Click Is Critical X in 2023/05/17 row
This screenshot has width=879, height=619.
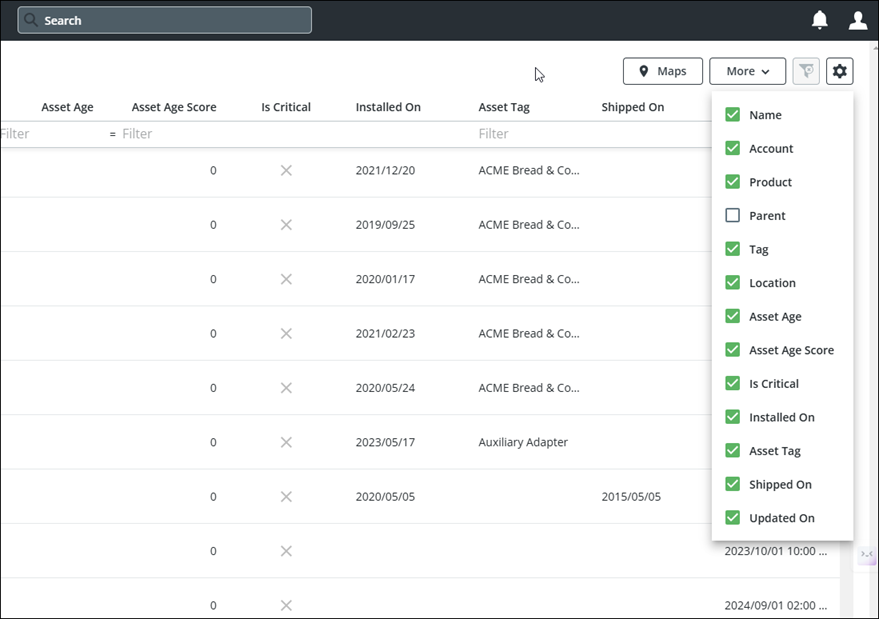286,442
